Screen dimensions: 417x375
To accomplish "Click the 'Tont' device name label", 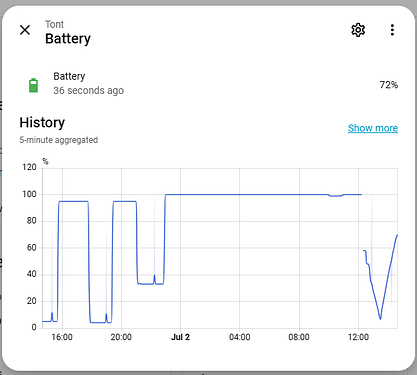I will tap(54, 24).
